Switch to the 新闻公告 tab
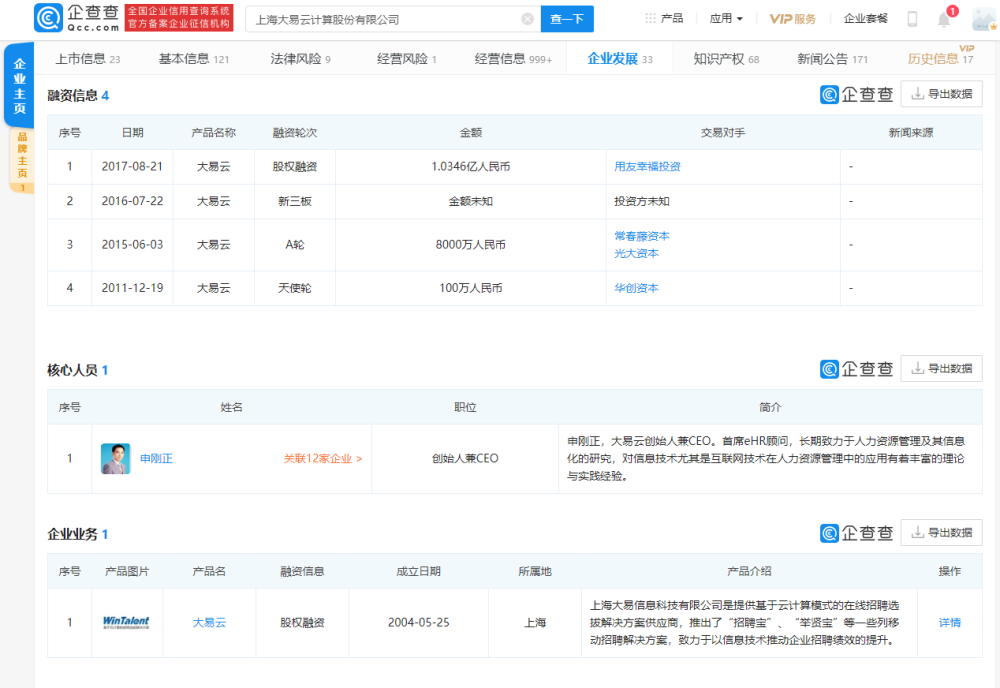The height and width of the screenshot is (688, 1000). click(832, 59)
